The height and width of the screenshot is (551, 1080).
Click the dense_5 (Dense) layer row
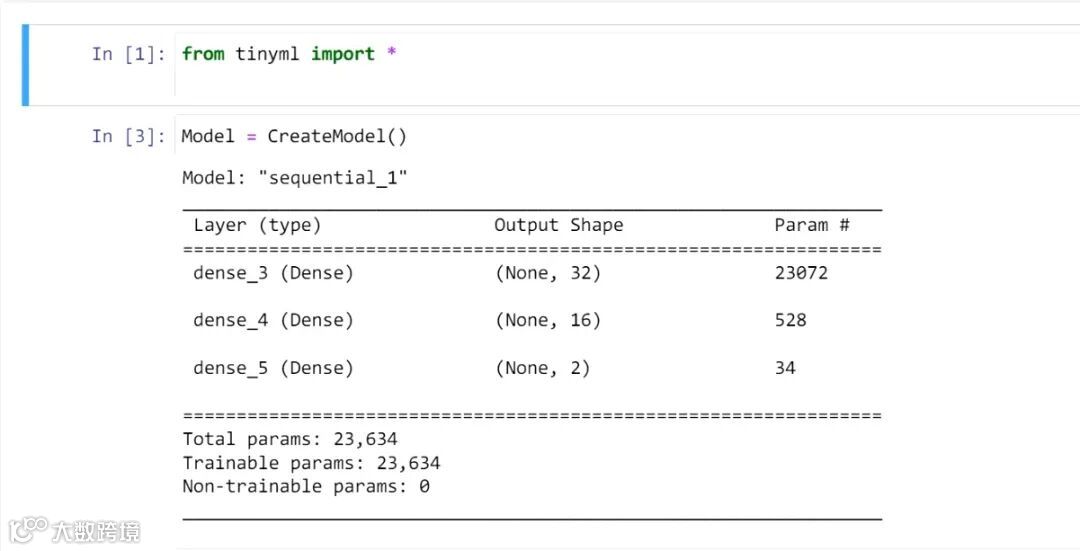click(x=273, y=368)
